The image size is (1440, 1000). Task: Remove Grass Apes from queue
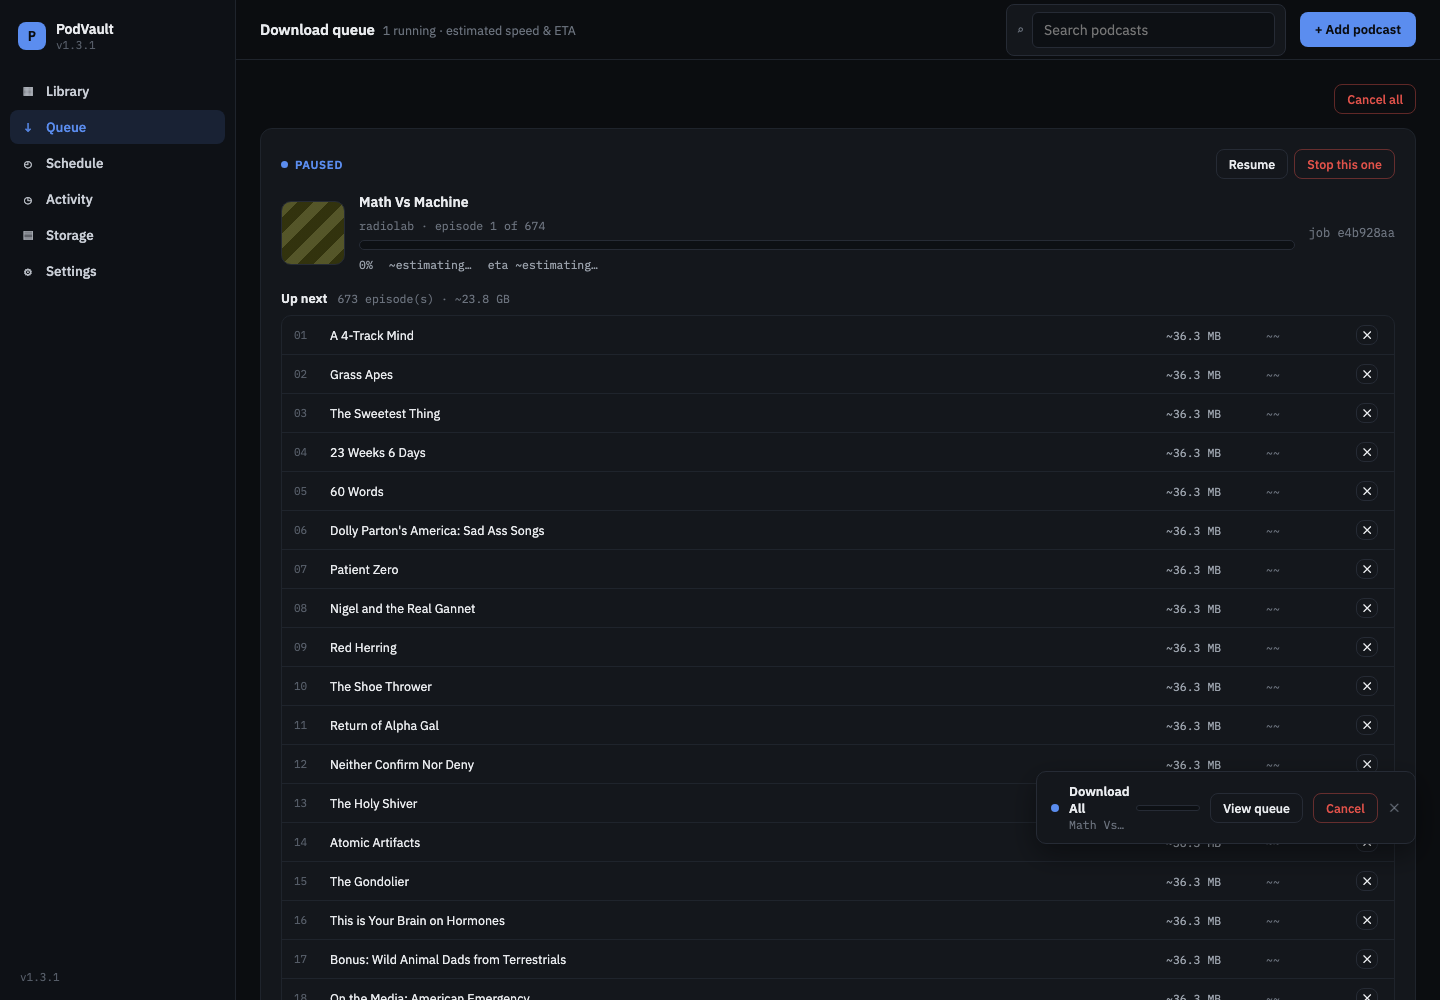click(x=1367, y=374)
